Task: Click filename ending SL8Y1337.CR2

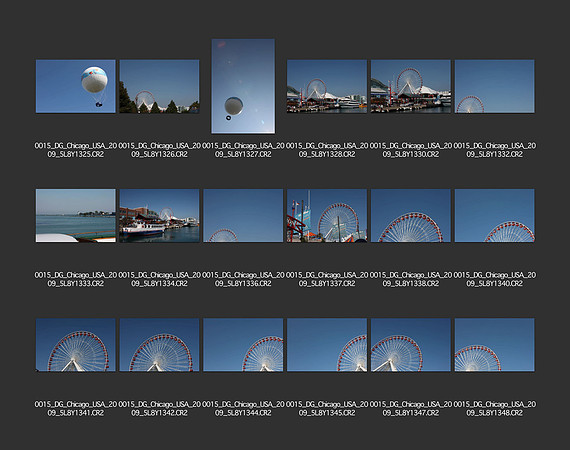Action: 327,279
